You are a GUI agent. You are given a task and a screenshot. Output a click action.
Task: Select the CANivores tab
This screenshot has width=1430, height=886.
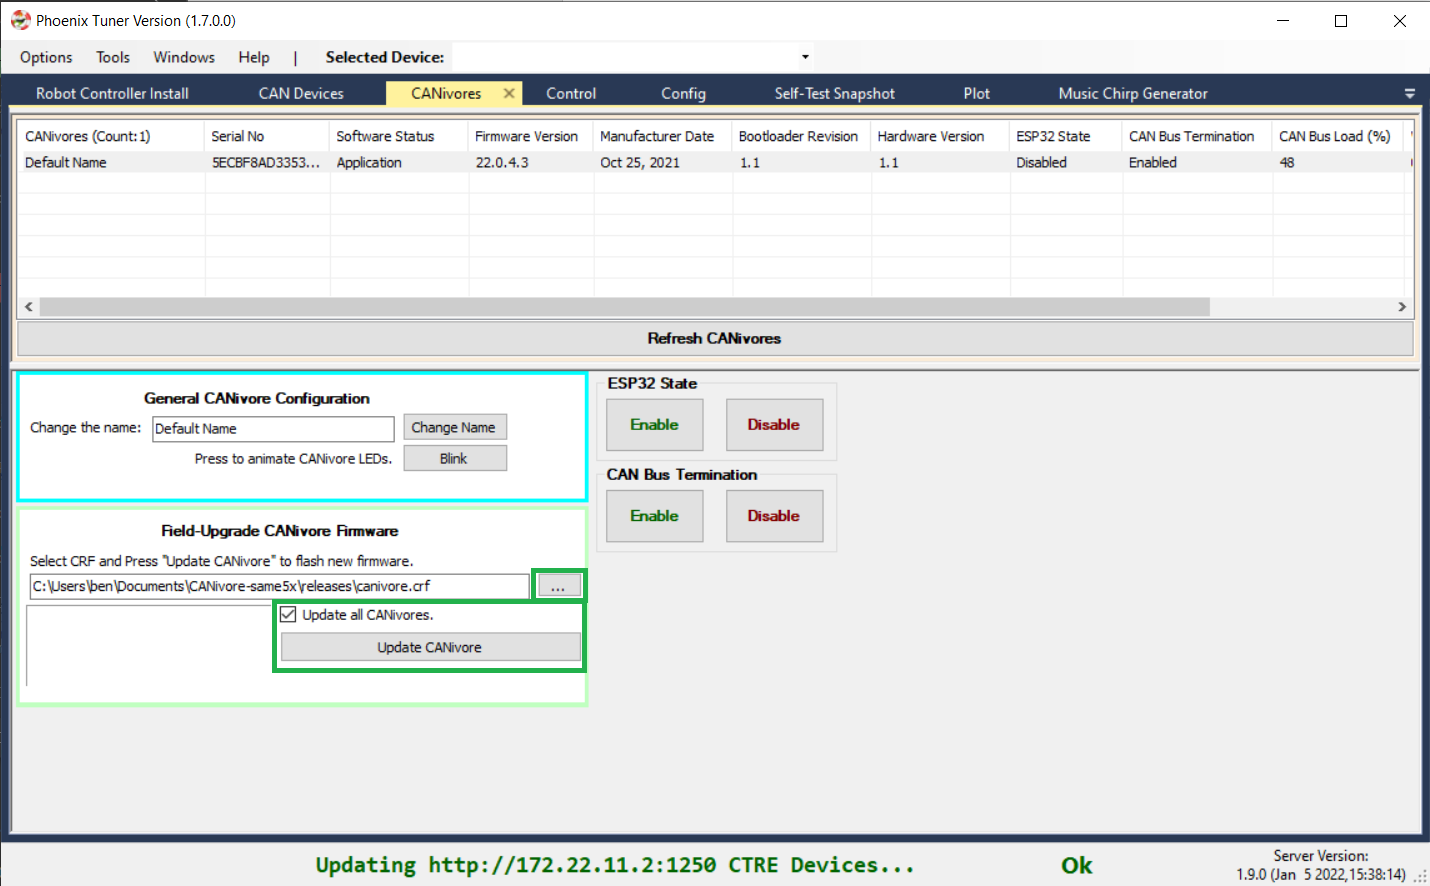pyautogui.click(x=446, y=93)
